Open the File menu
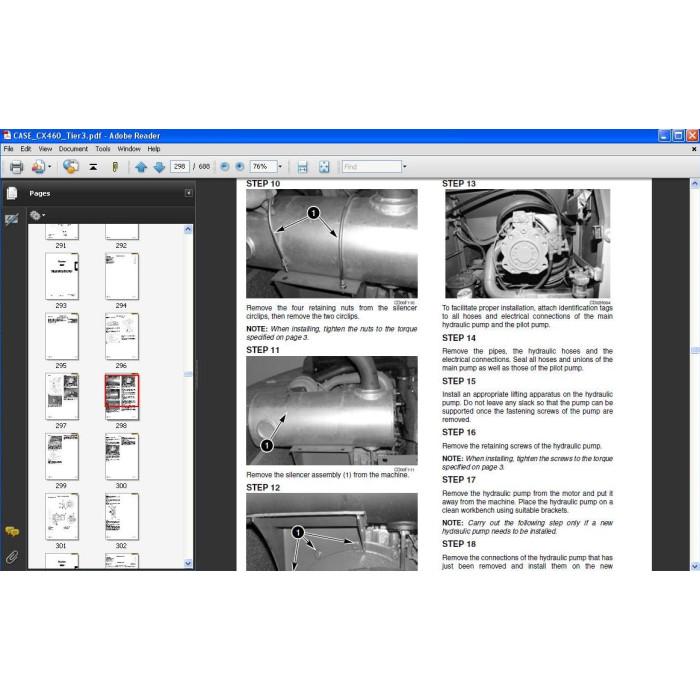Image resolution: width=700 pixels, height=700 pixels. (8, 149)
